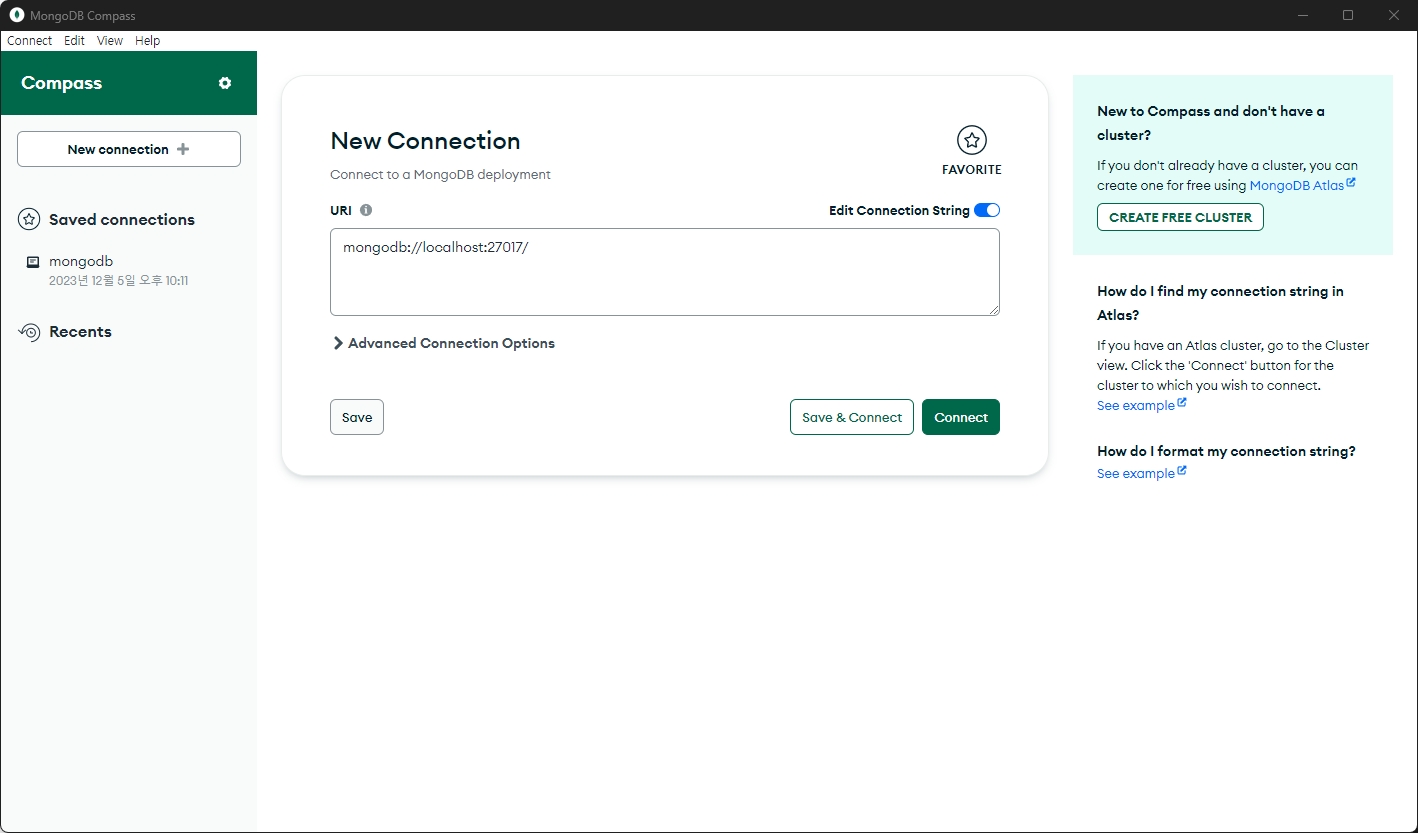Viewport: 1418px width, 833px height.
Task: Click the URI info icon
Action: pos(366,210)
